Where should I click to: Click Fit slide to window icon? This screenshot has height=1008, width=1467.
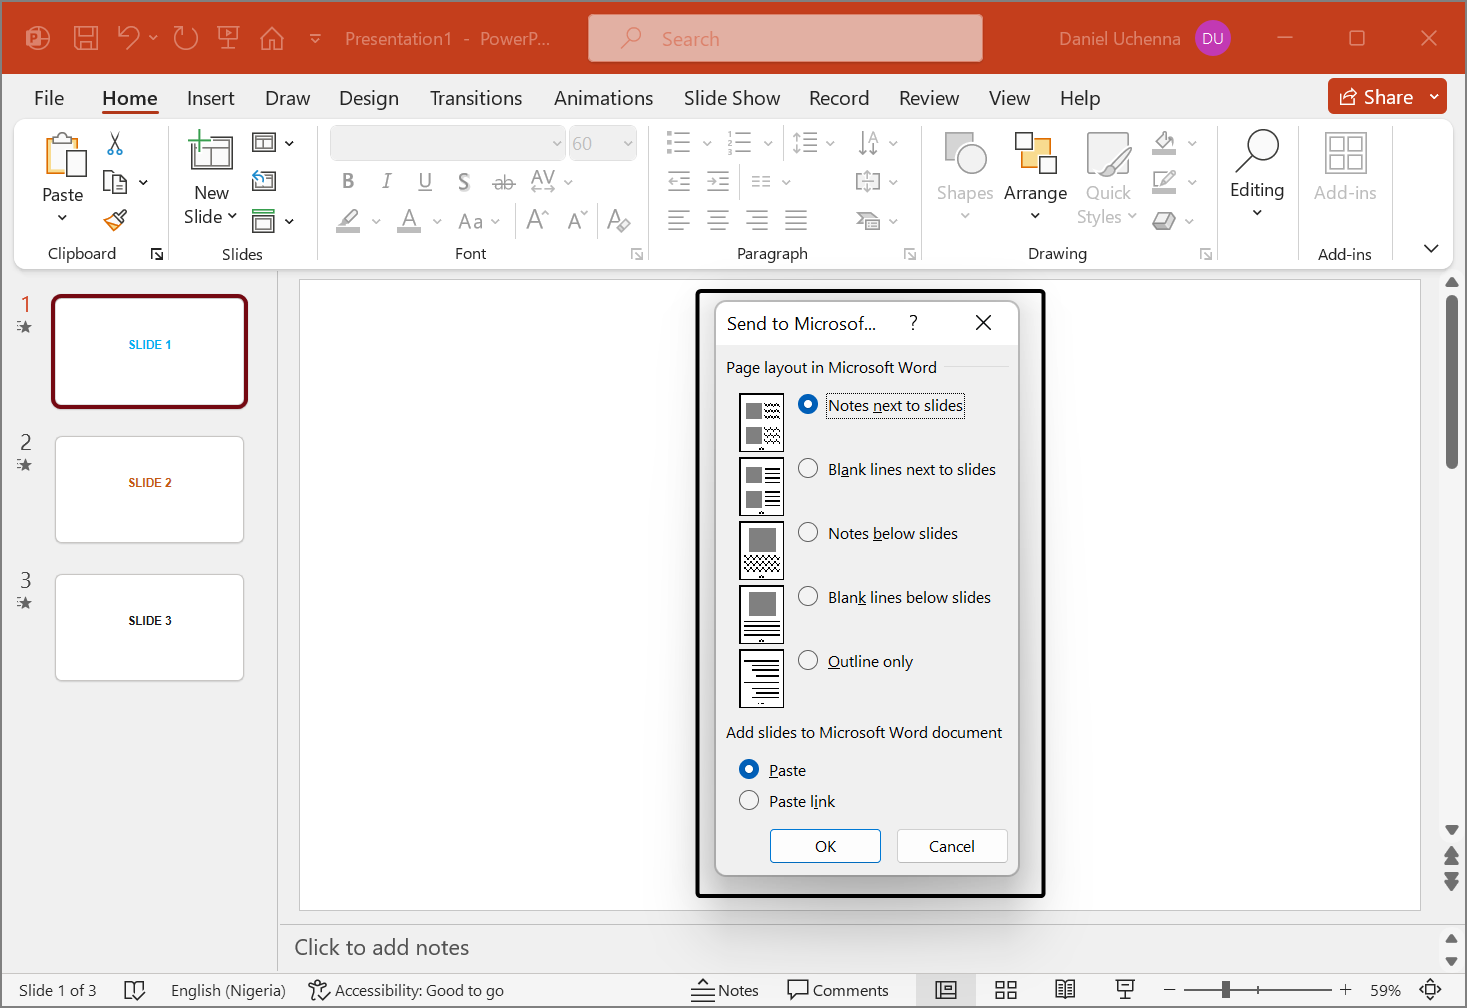[1431, 990]
